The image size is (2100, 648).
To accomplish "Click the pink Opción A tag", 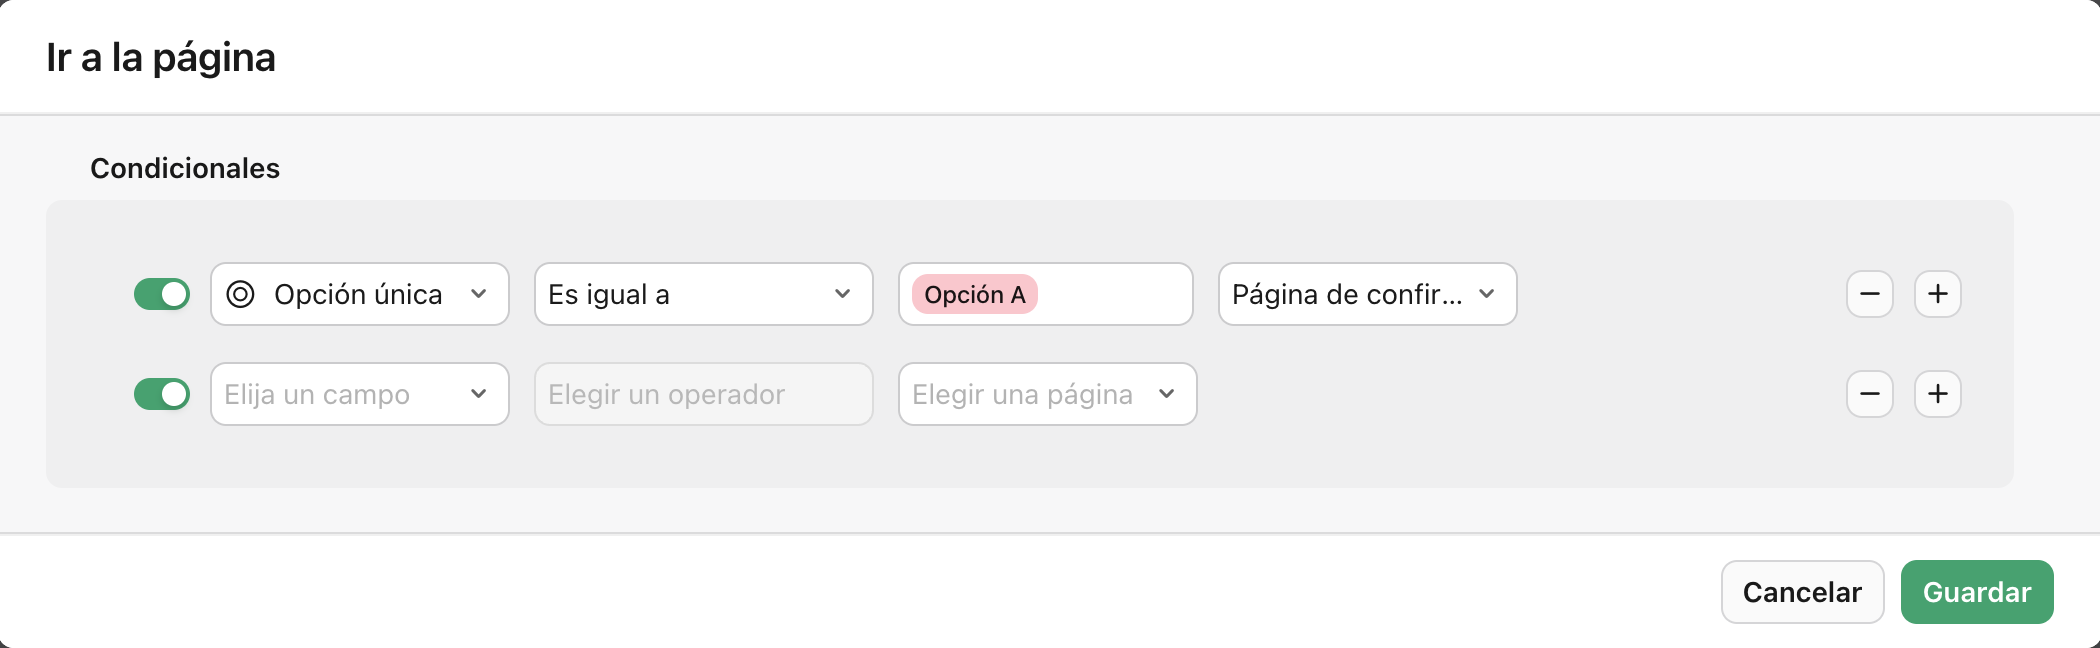I will (974, 294).
